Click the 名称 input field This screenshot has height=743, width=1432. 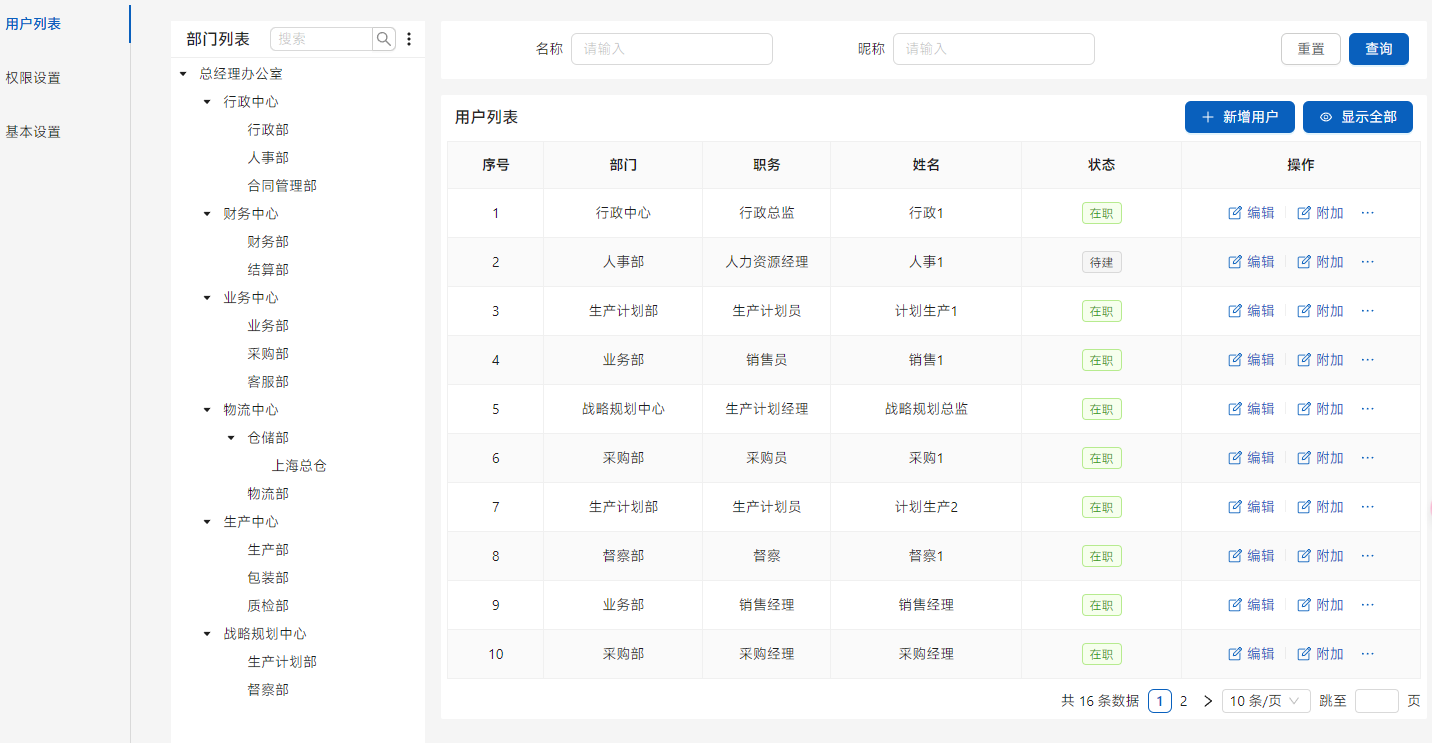(x=671, y=49)
